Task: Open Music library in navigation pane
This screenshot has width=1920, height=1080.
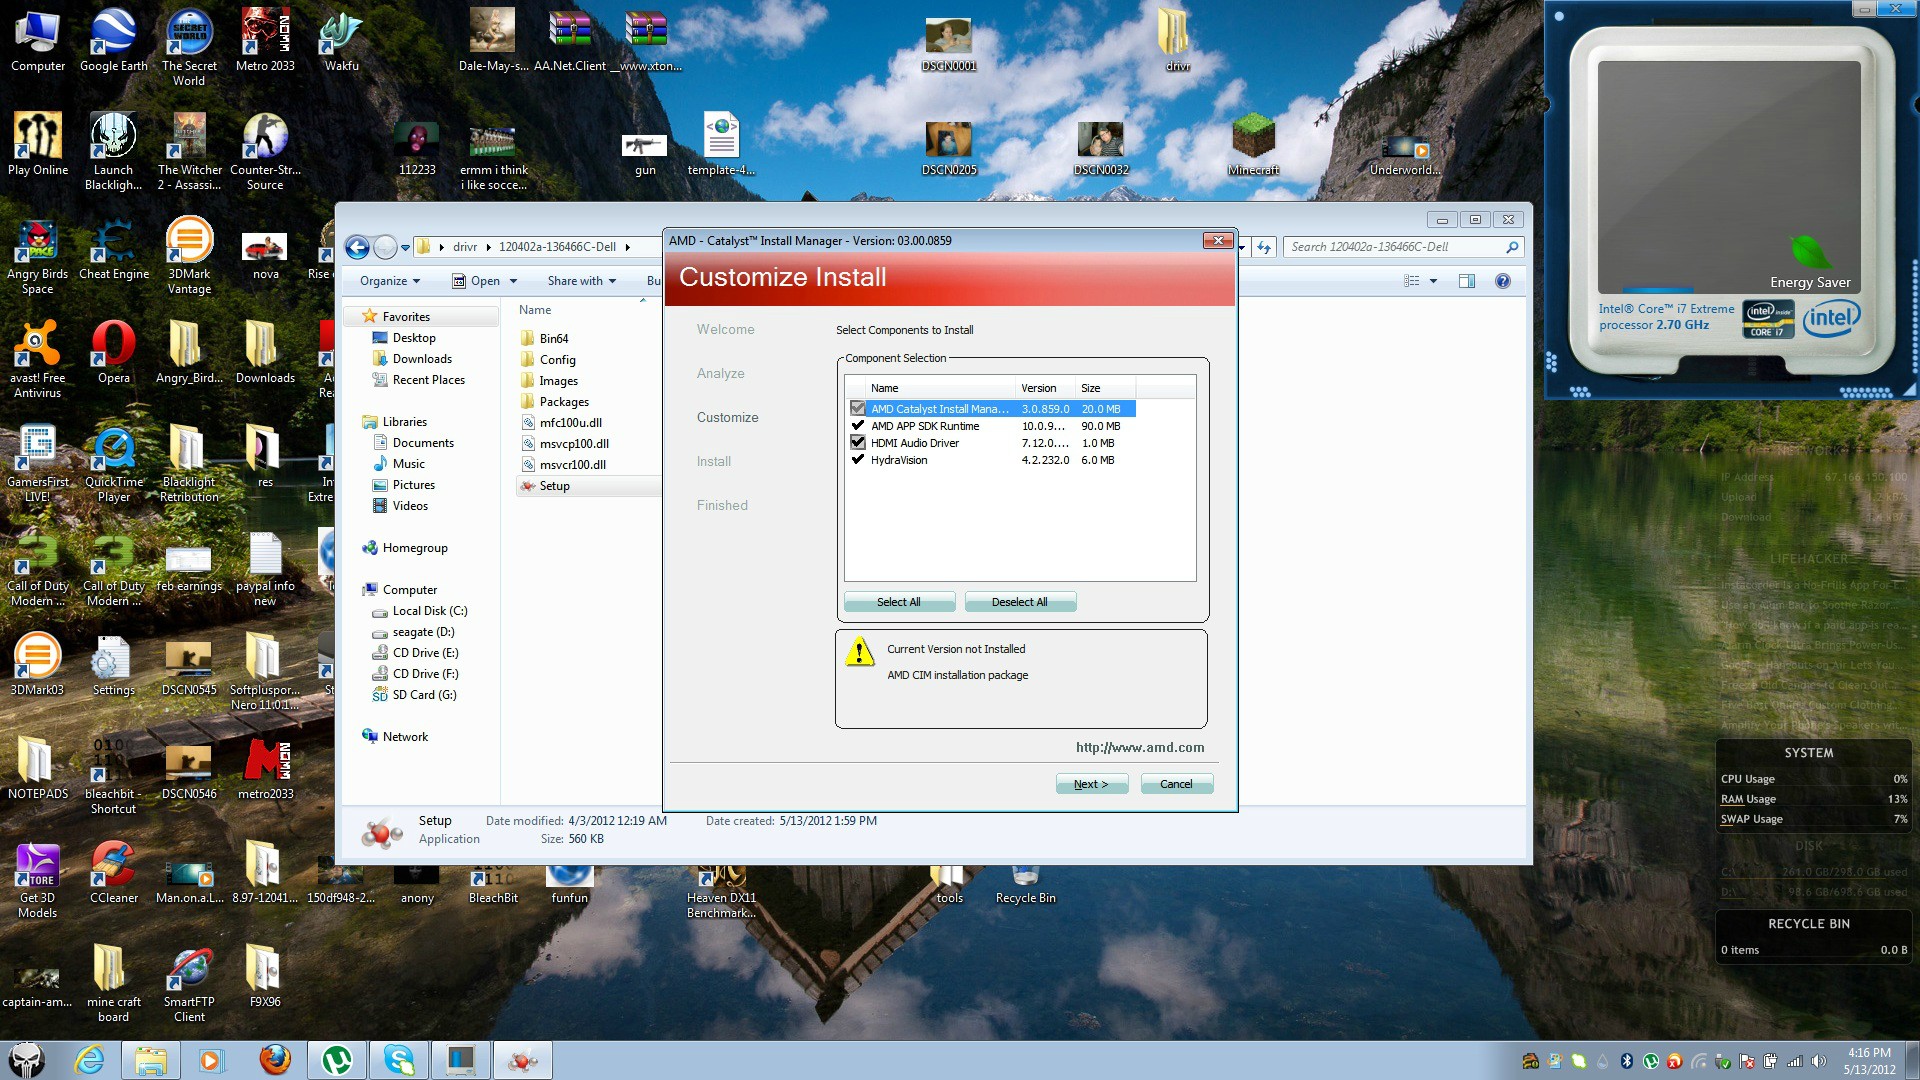Action: click(x=409, y=464)
